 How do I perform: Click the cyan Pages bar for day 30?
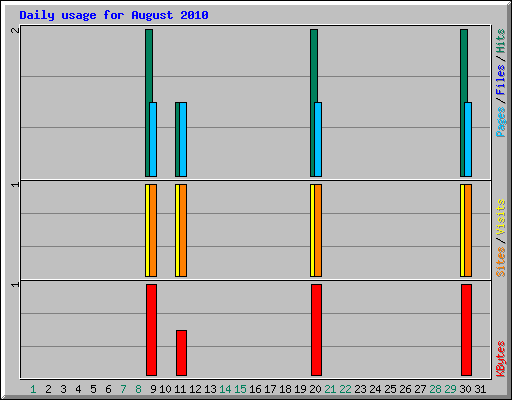(x=468, y=139)
